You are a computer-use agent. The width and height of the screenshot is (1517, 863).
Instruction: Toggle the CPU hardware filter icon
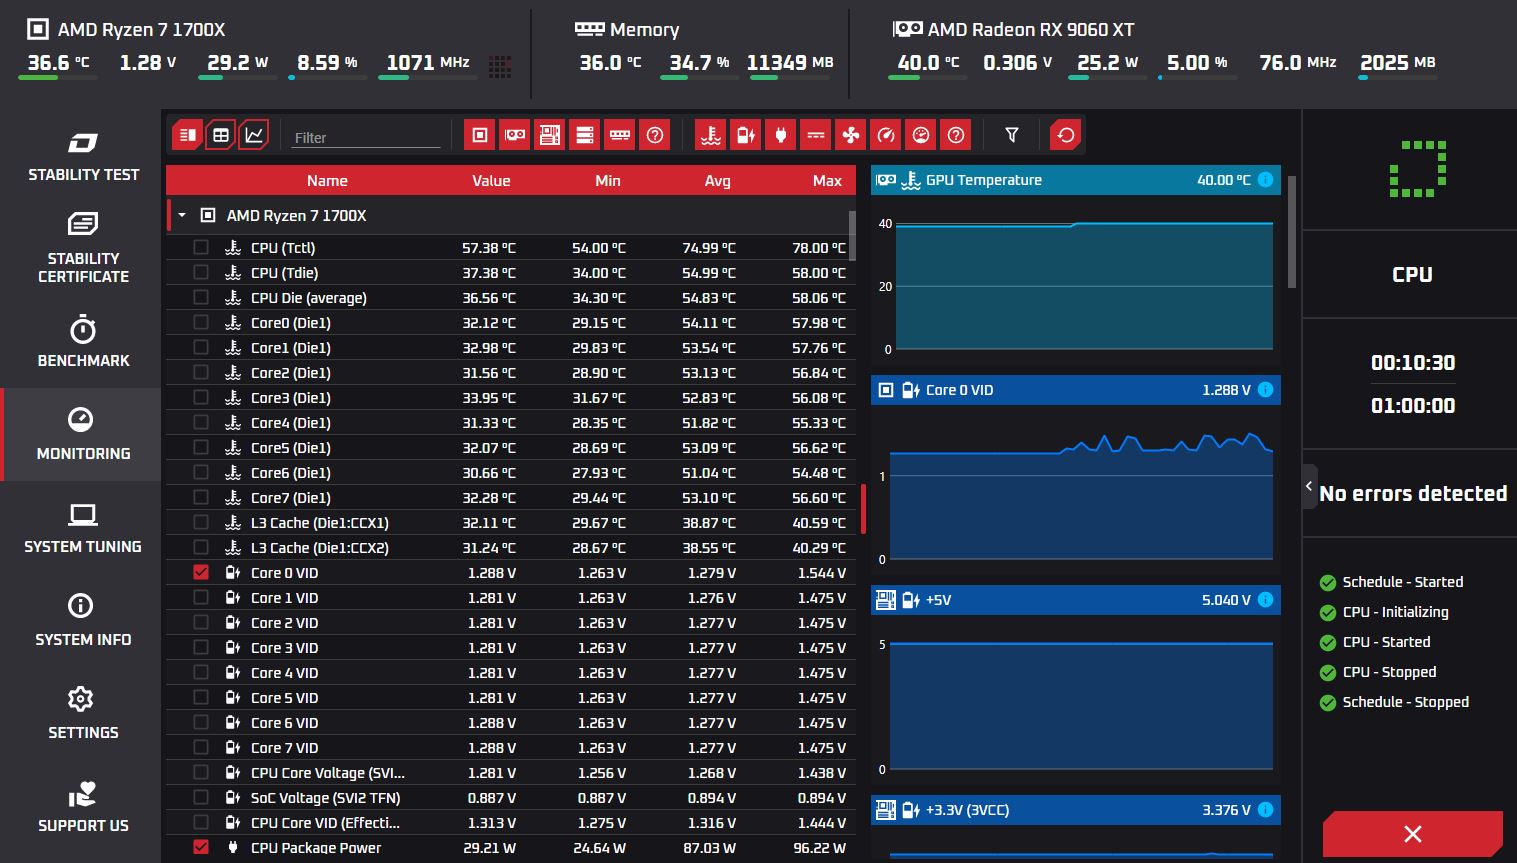point(480,135)
